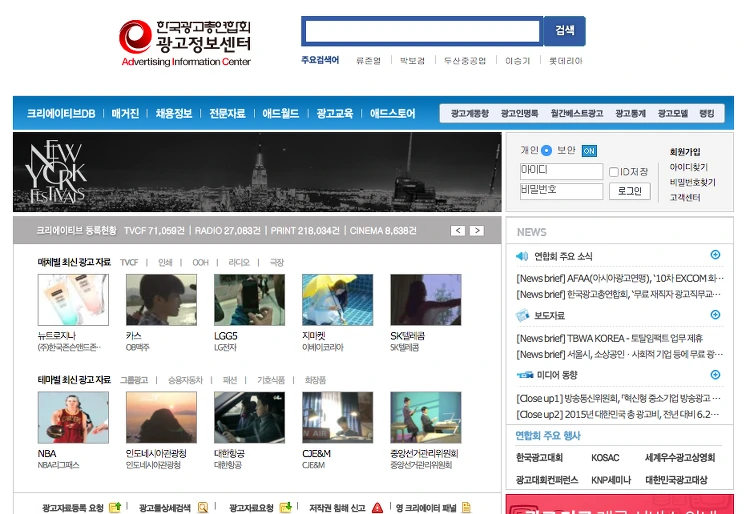Image resolution: width=750 pixels, height=514 pixels.
Task: Open the 광고교육 menu
Action: pos(334,114)
